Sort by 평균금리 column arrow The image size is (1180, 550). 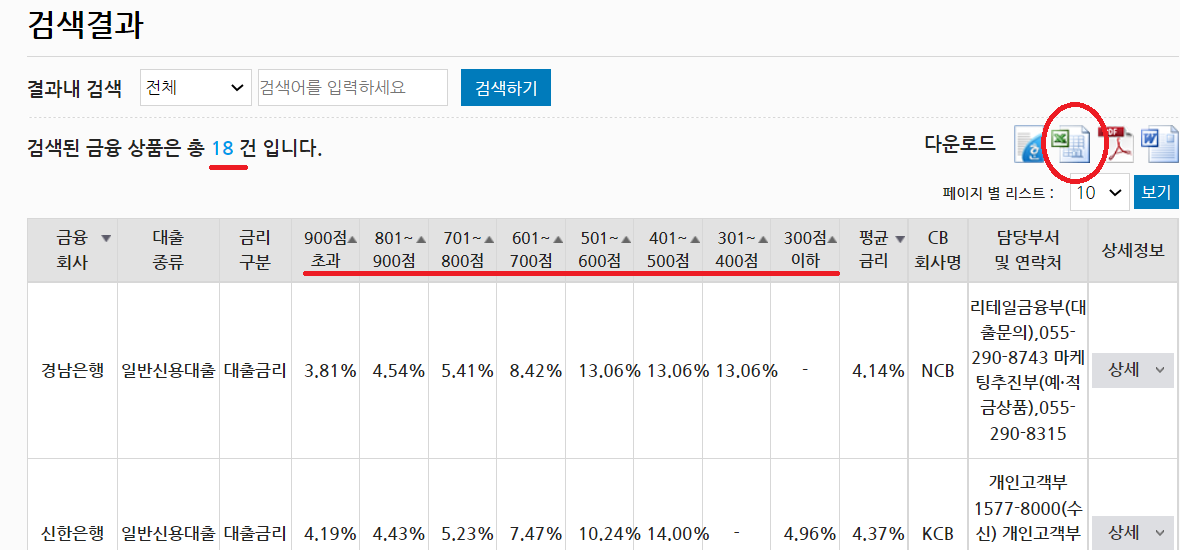click(899, 239)
